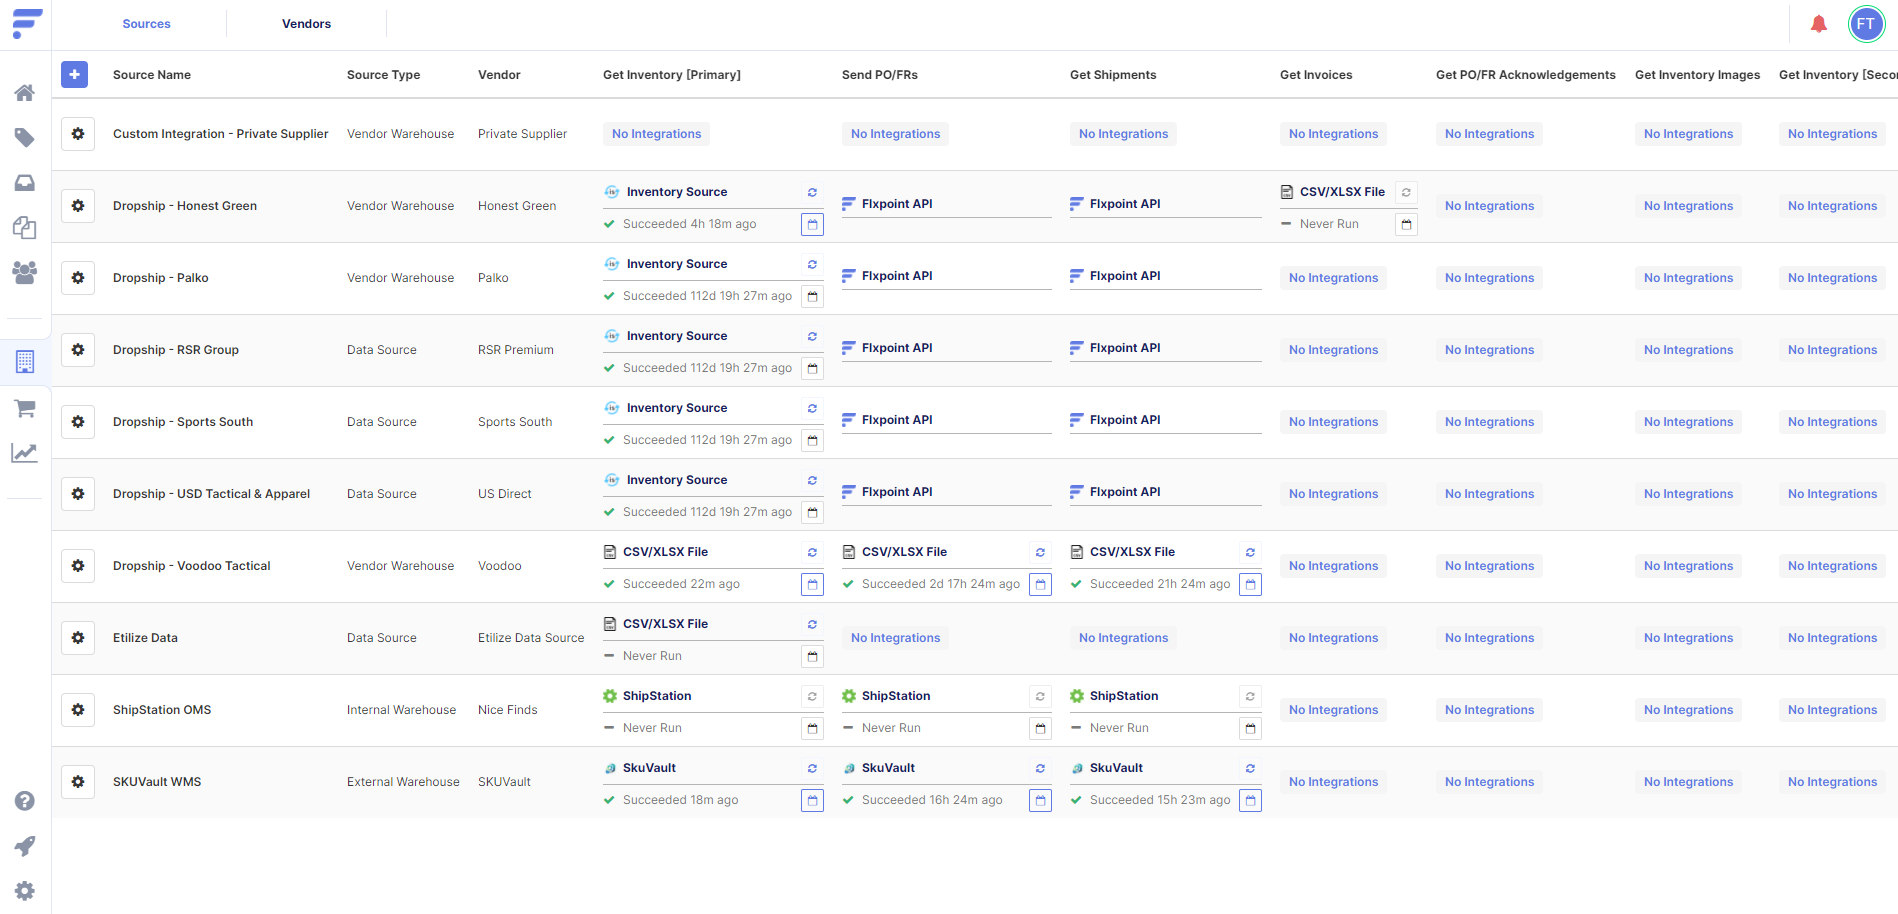Image resolution: width=1898 pixels, height=914 pixels.
Task: Click the blue plus button to add a source
Action: click(x=74, y=74)
